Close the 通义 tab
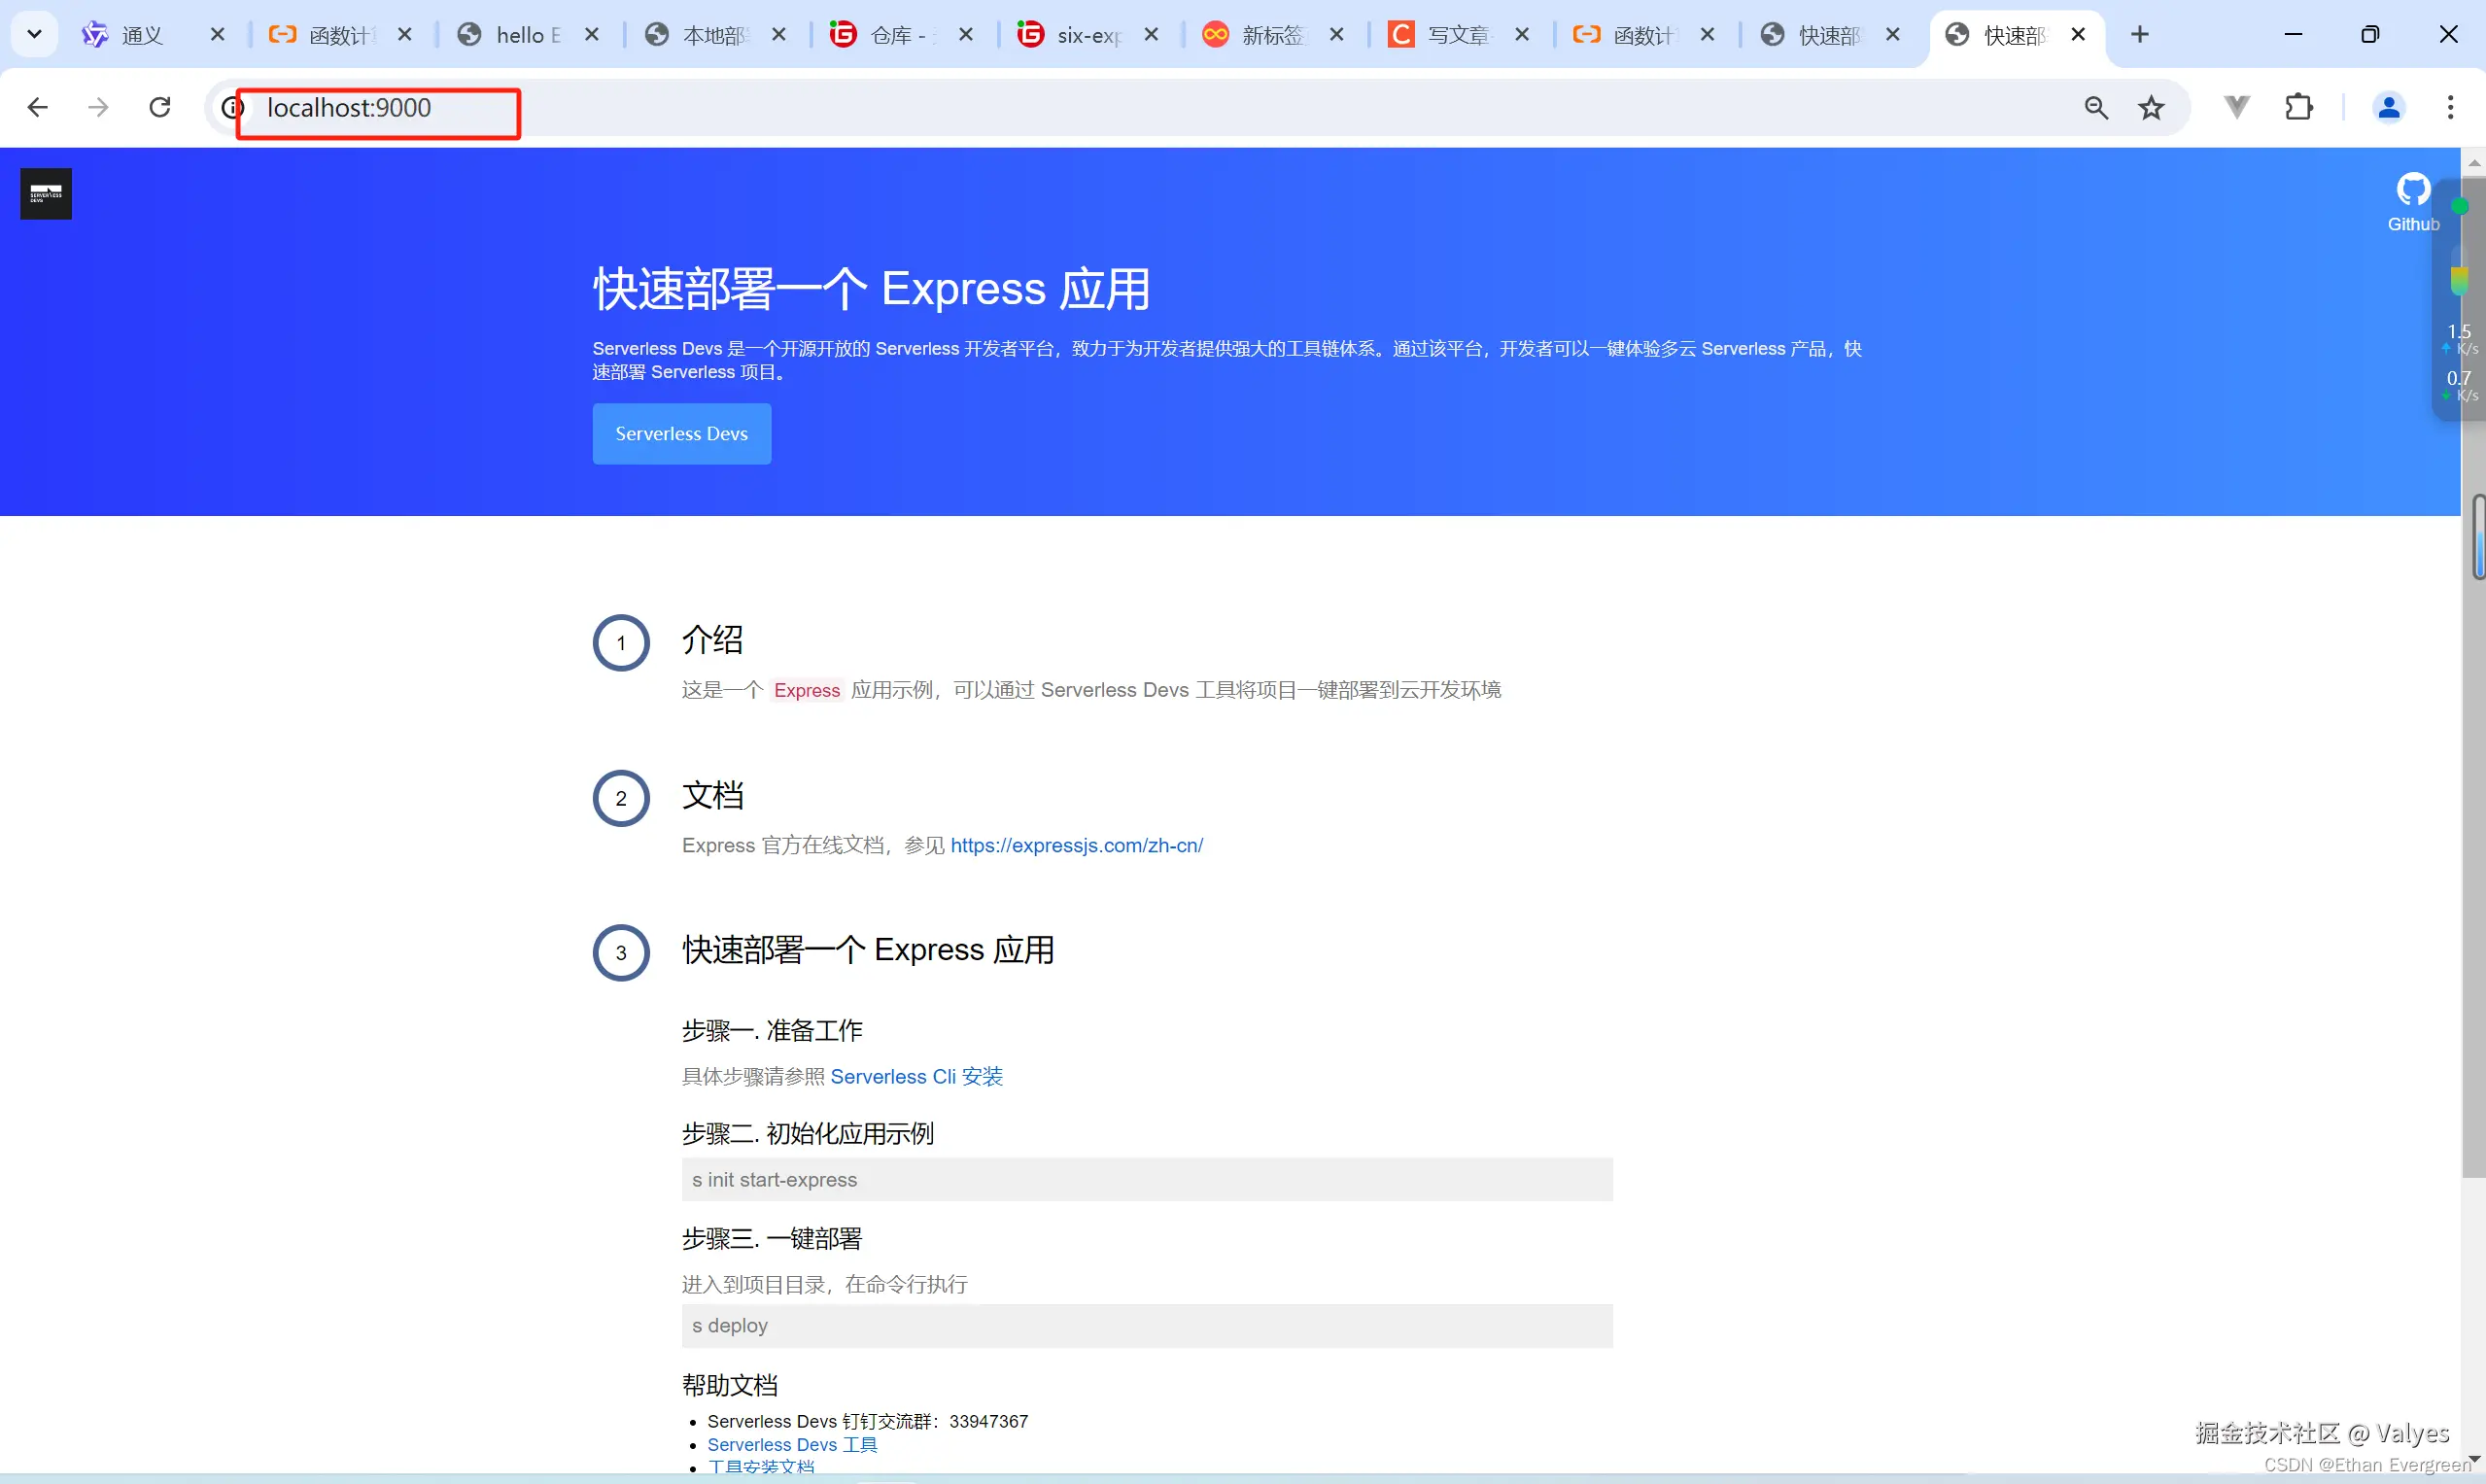The height and width of the screenshot is (1484, 2486). [x=217, y=35]
